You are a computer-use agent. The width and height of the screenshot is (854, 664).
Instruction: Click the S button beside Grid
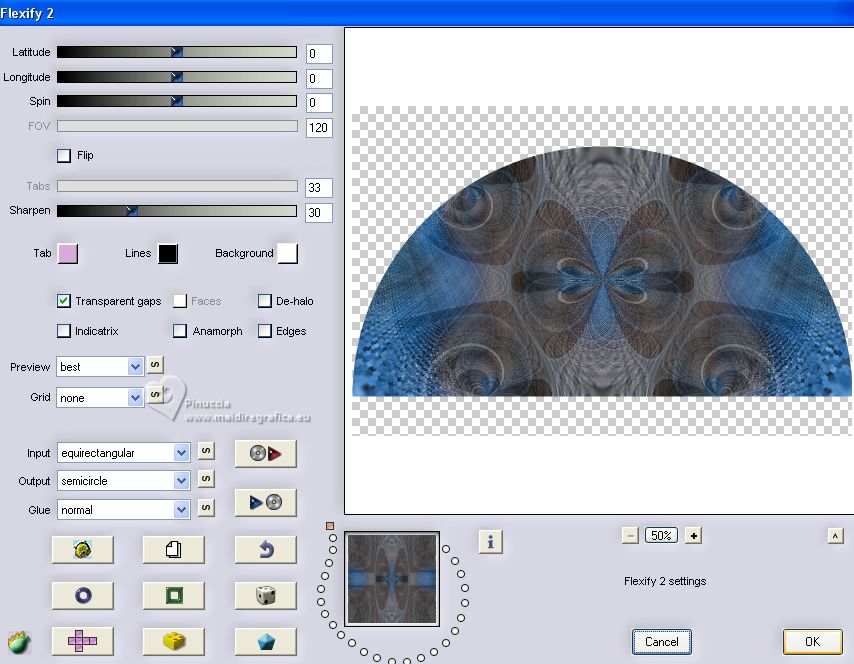[155, 394]
